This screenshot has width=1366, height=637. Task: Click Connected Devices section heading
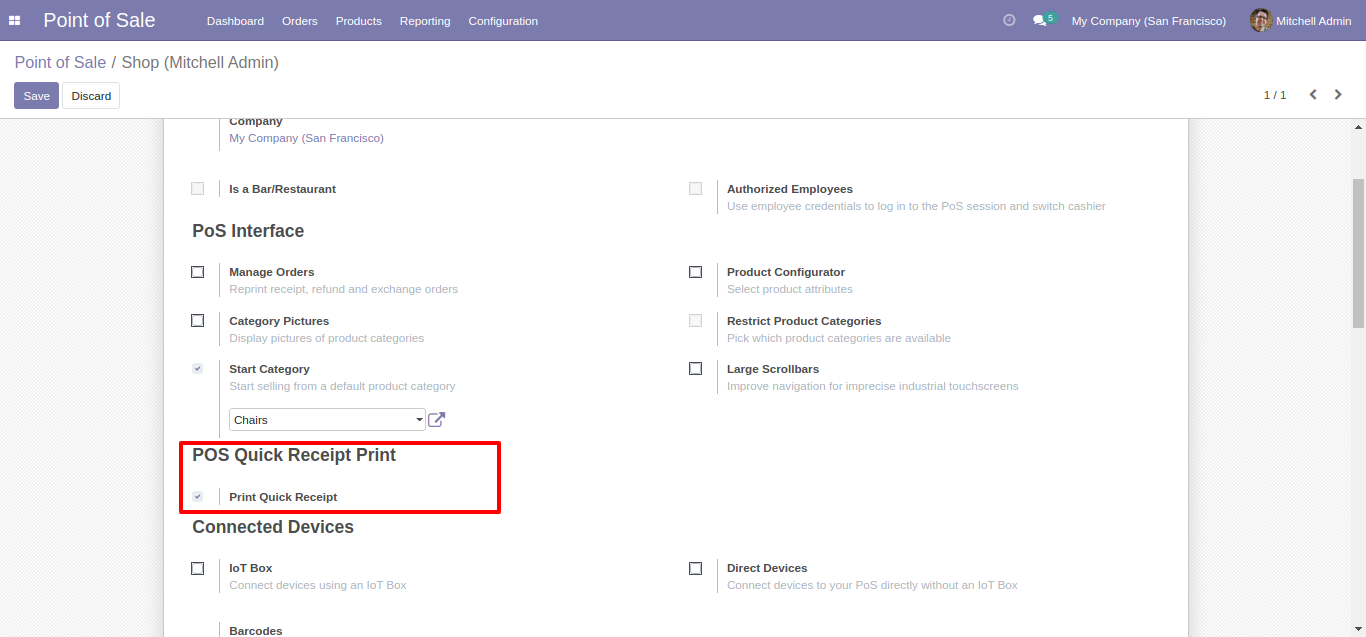(x=273, y=527)
